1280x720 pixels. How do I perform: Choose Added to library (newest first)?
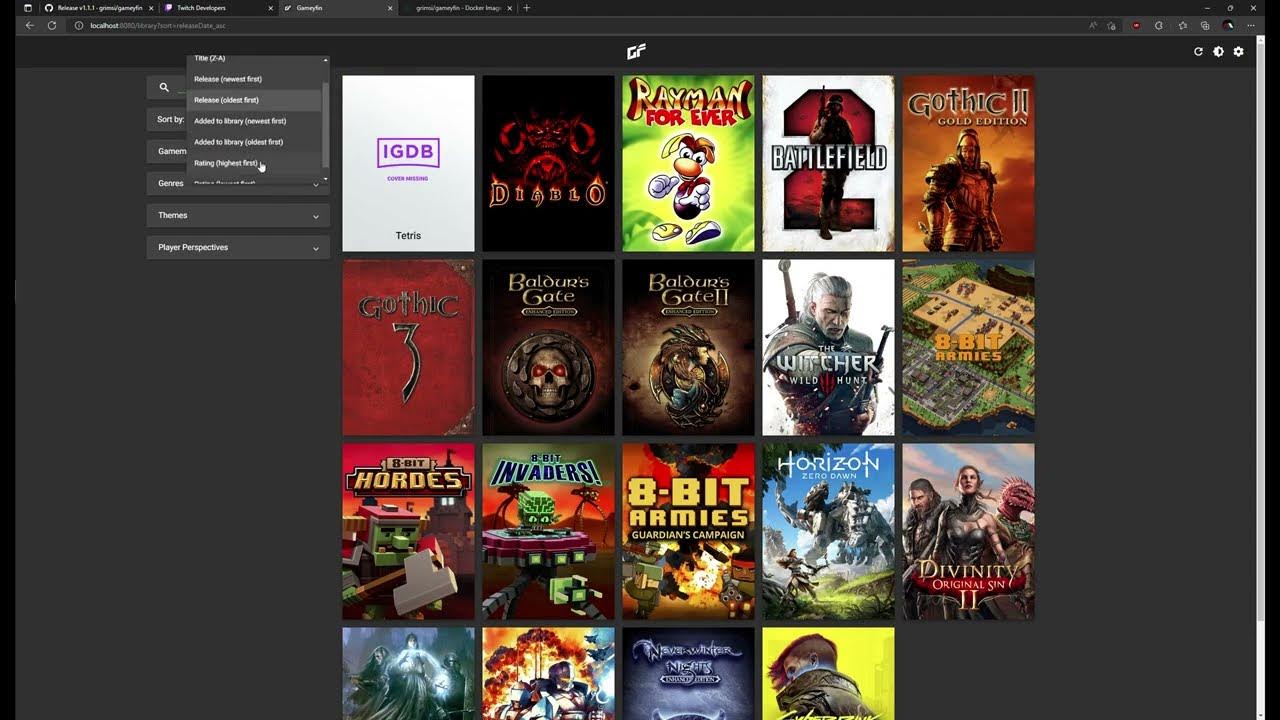pos(254,121)
